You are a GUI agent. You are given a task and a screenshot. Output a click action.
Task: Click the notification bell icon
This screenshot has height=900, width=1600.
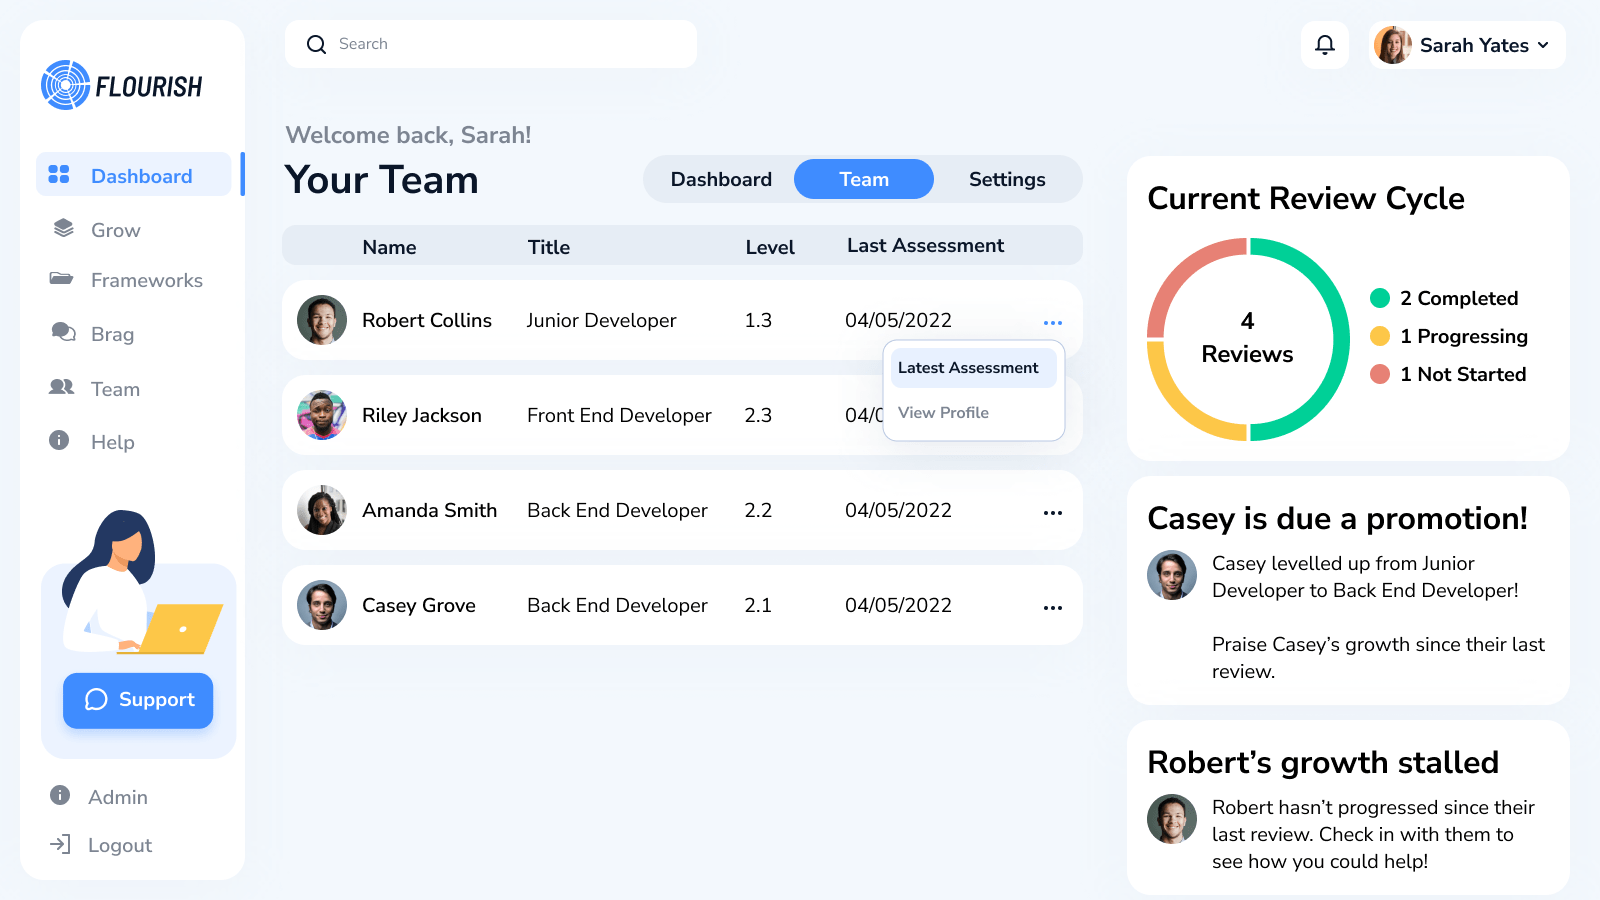1325,45
